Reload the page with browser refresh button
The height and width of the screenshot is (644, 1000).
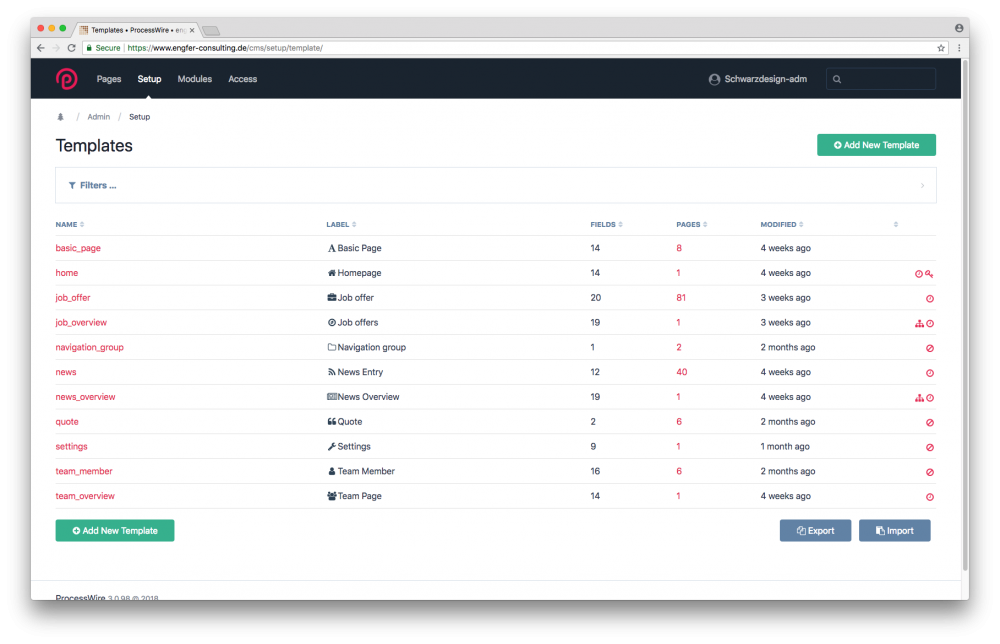pos(72,48)
